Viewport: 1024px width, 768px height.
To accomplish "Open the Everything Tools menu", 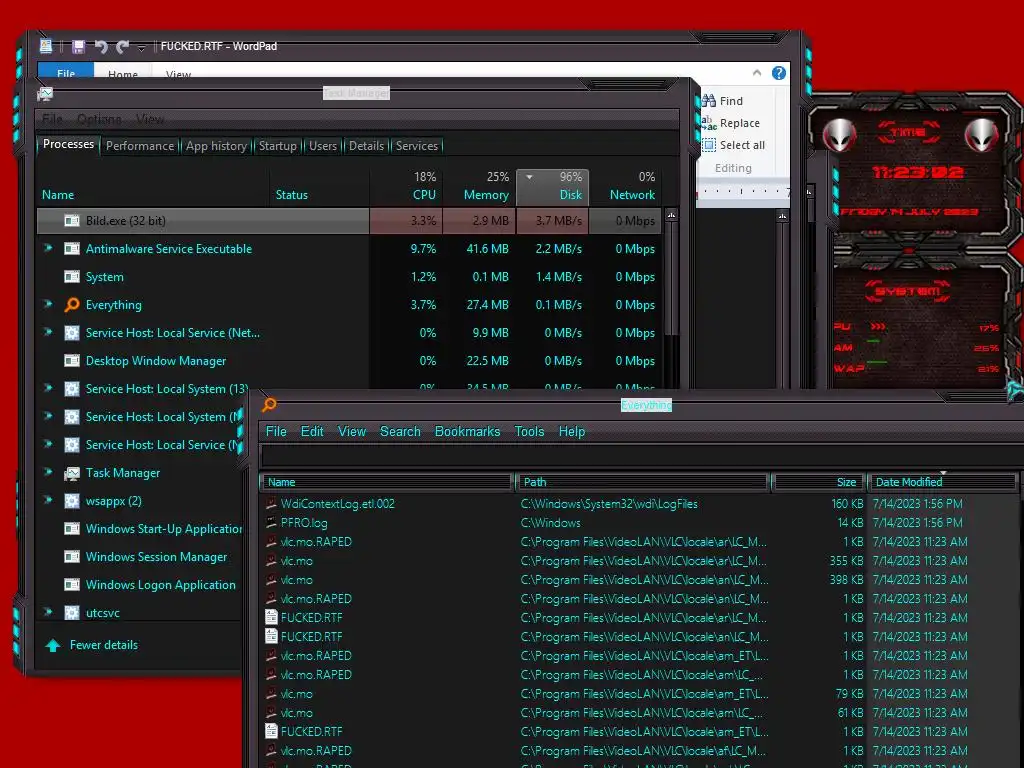I will tap(530, 431).
